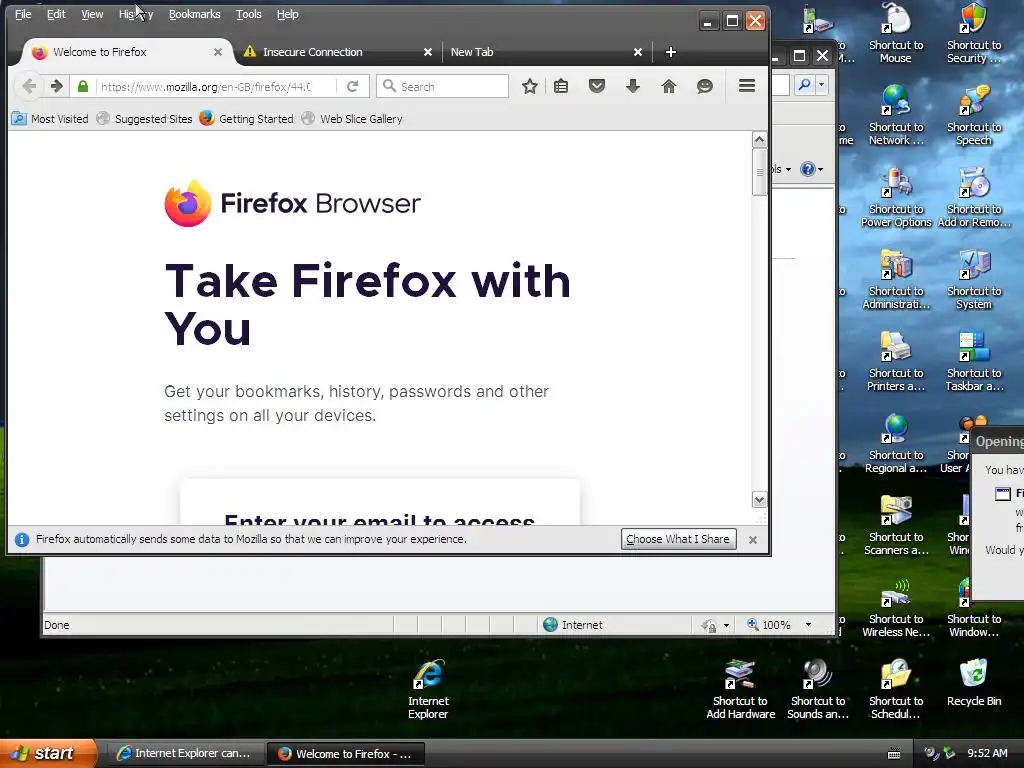
Task: Click Welcome to Firefox taskbar button
Action: tap(345, 754)
